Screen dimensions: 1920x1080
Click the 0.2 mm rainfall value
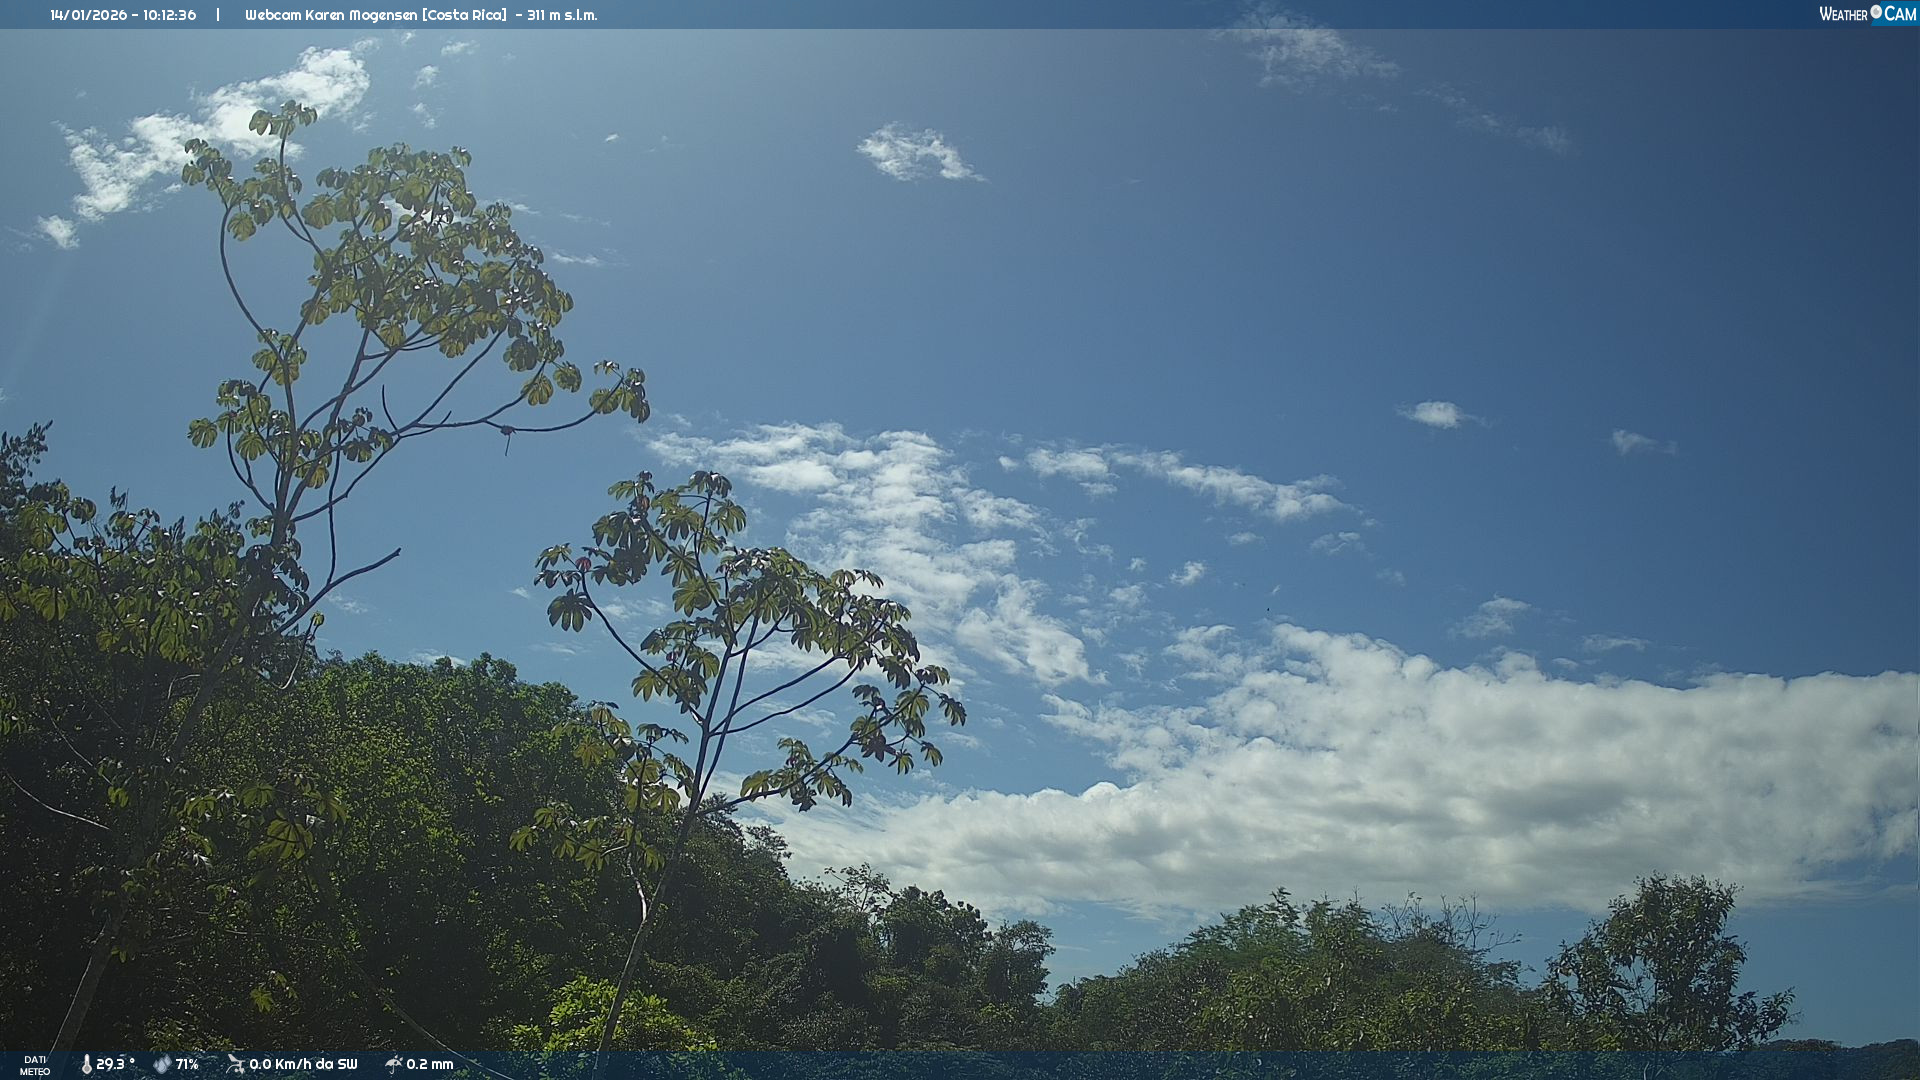(x=430, y=1065)
